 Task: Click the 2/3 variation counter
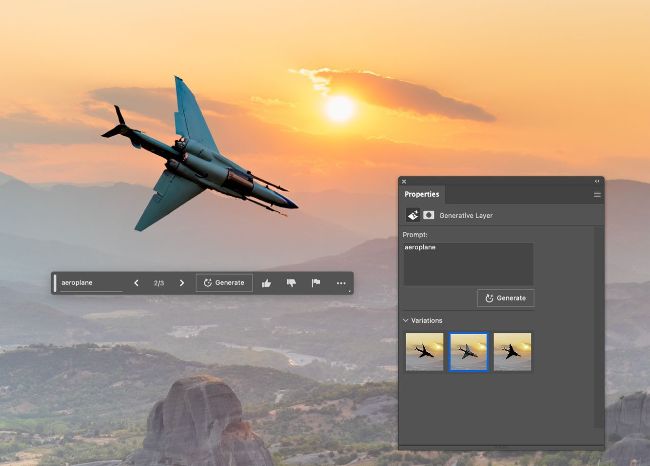(x=159, y=283)
